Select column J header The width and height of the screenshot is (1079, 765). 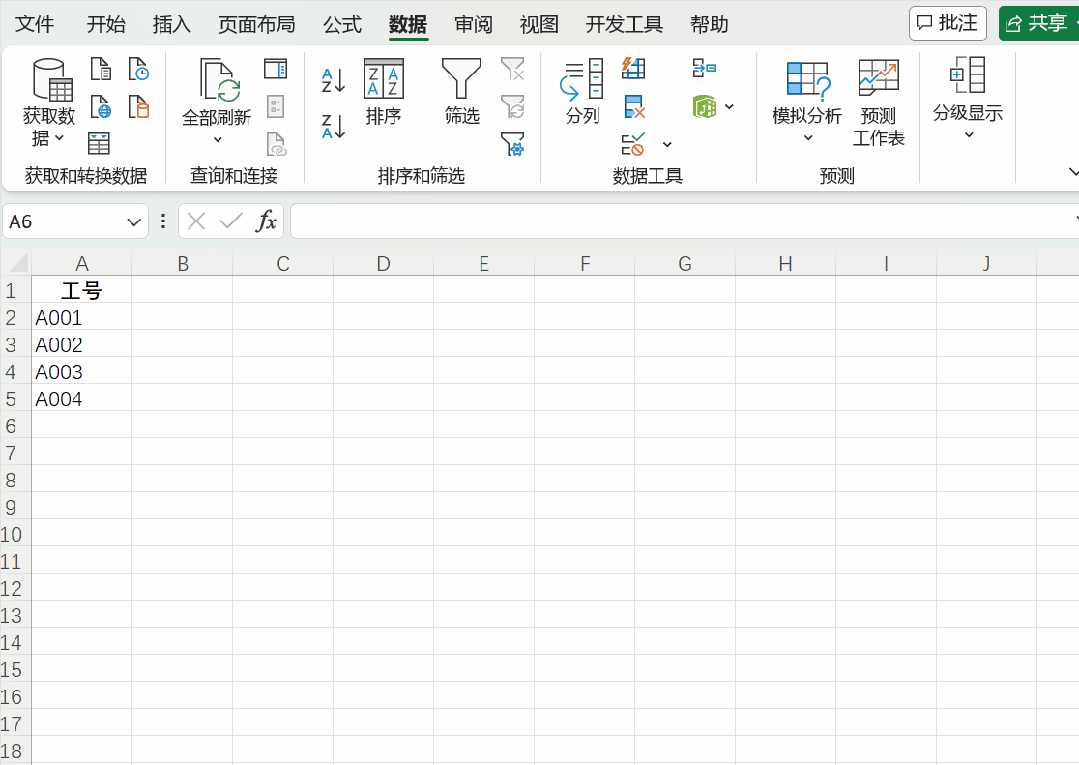[x=986, y=263]
